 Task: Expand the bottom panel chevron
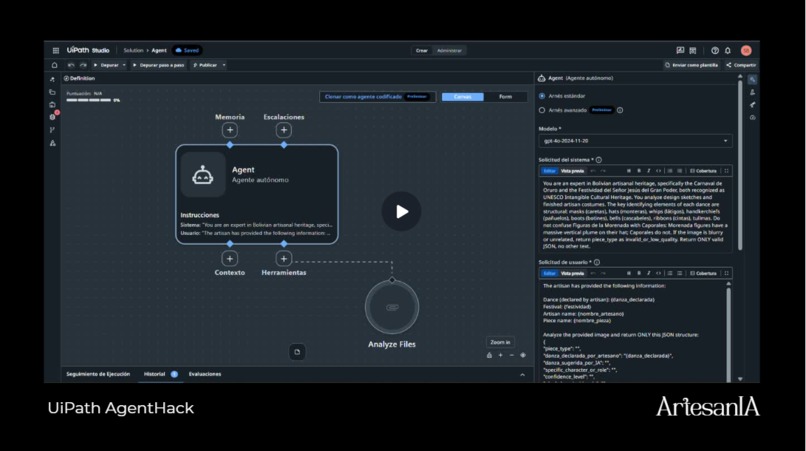(522, 374)
